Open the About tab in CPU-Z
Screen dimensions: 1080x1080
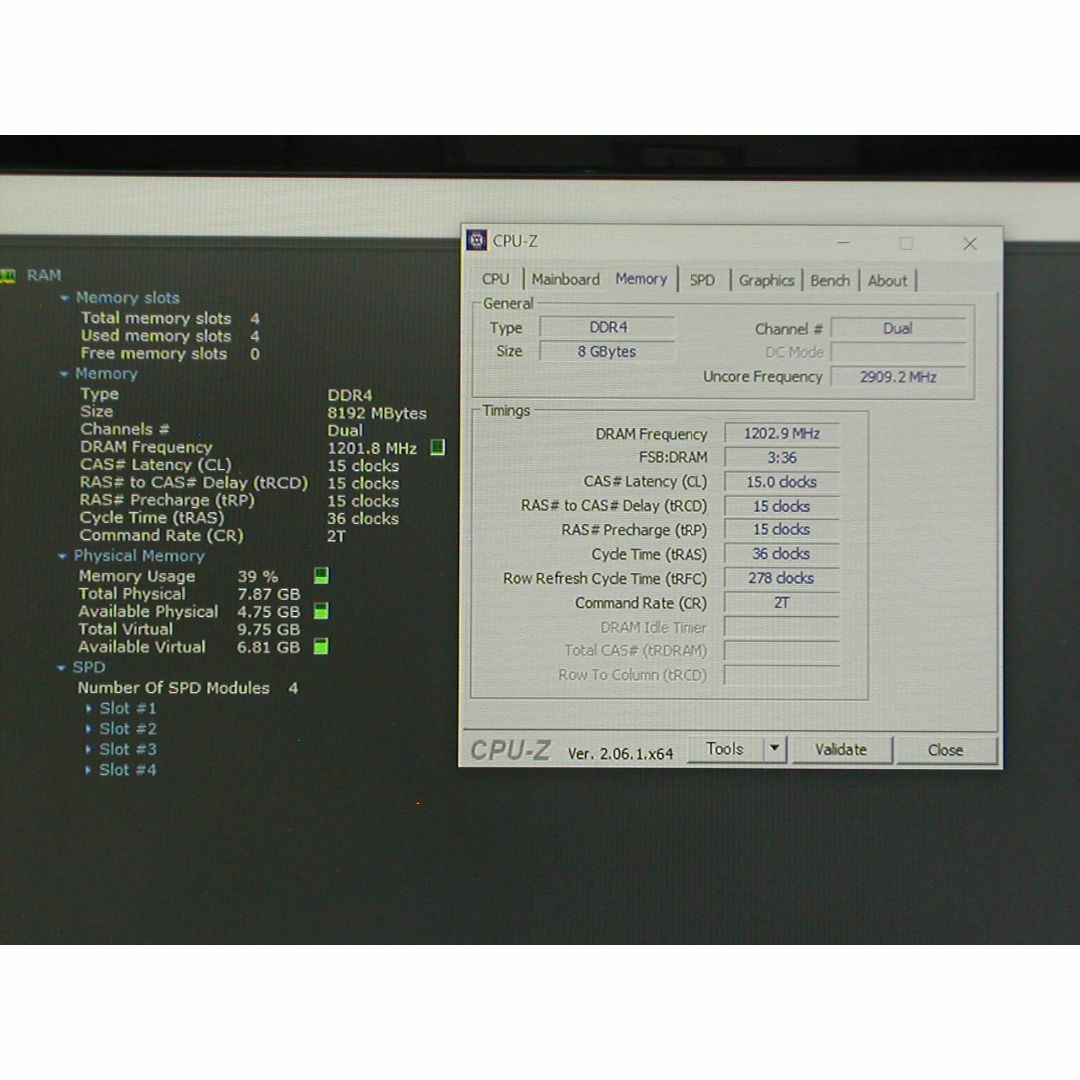(887, 280)
